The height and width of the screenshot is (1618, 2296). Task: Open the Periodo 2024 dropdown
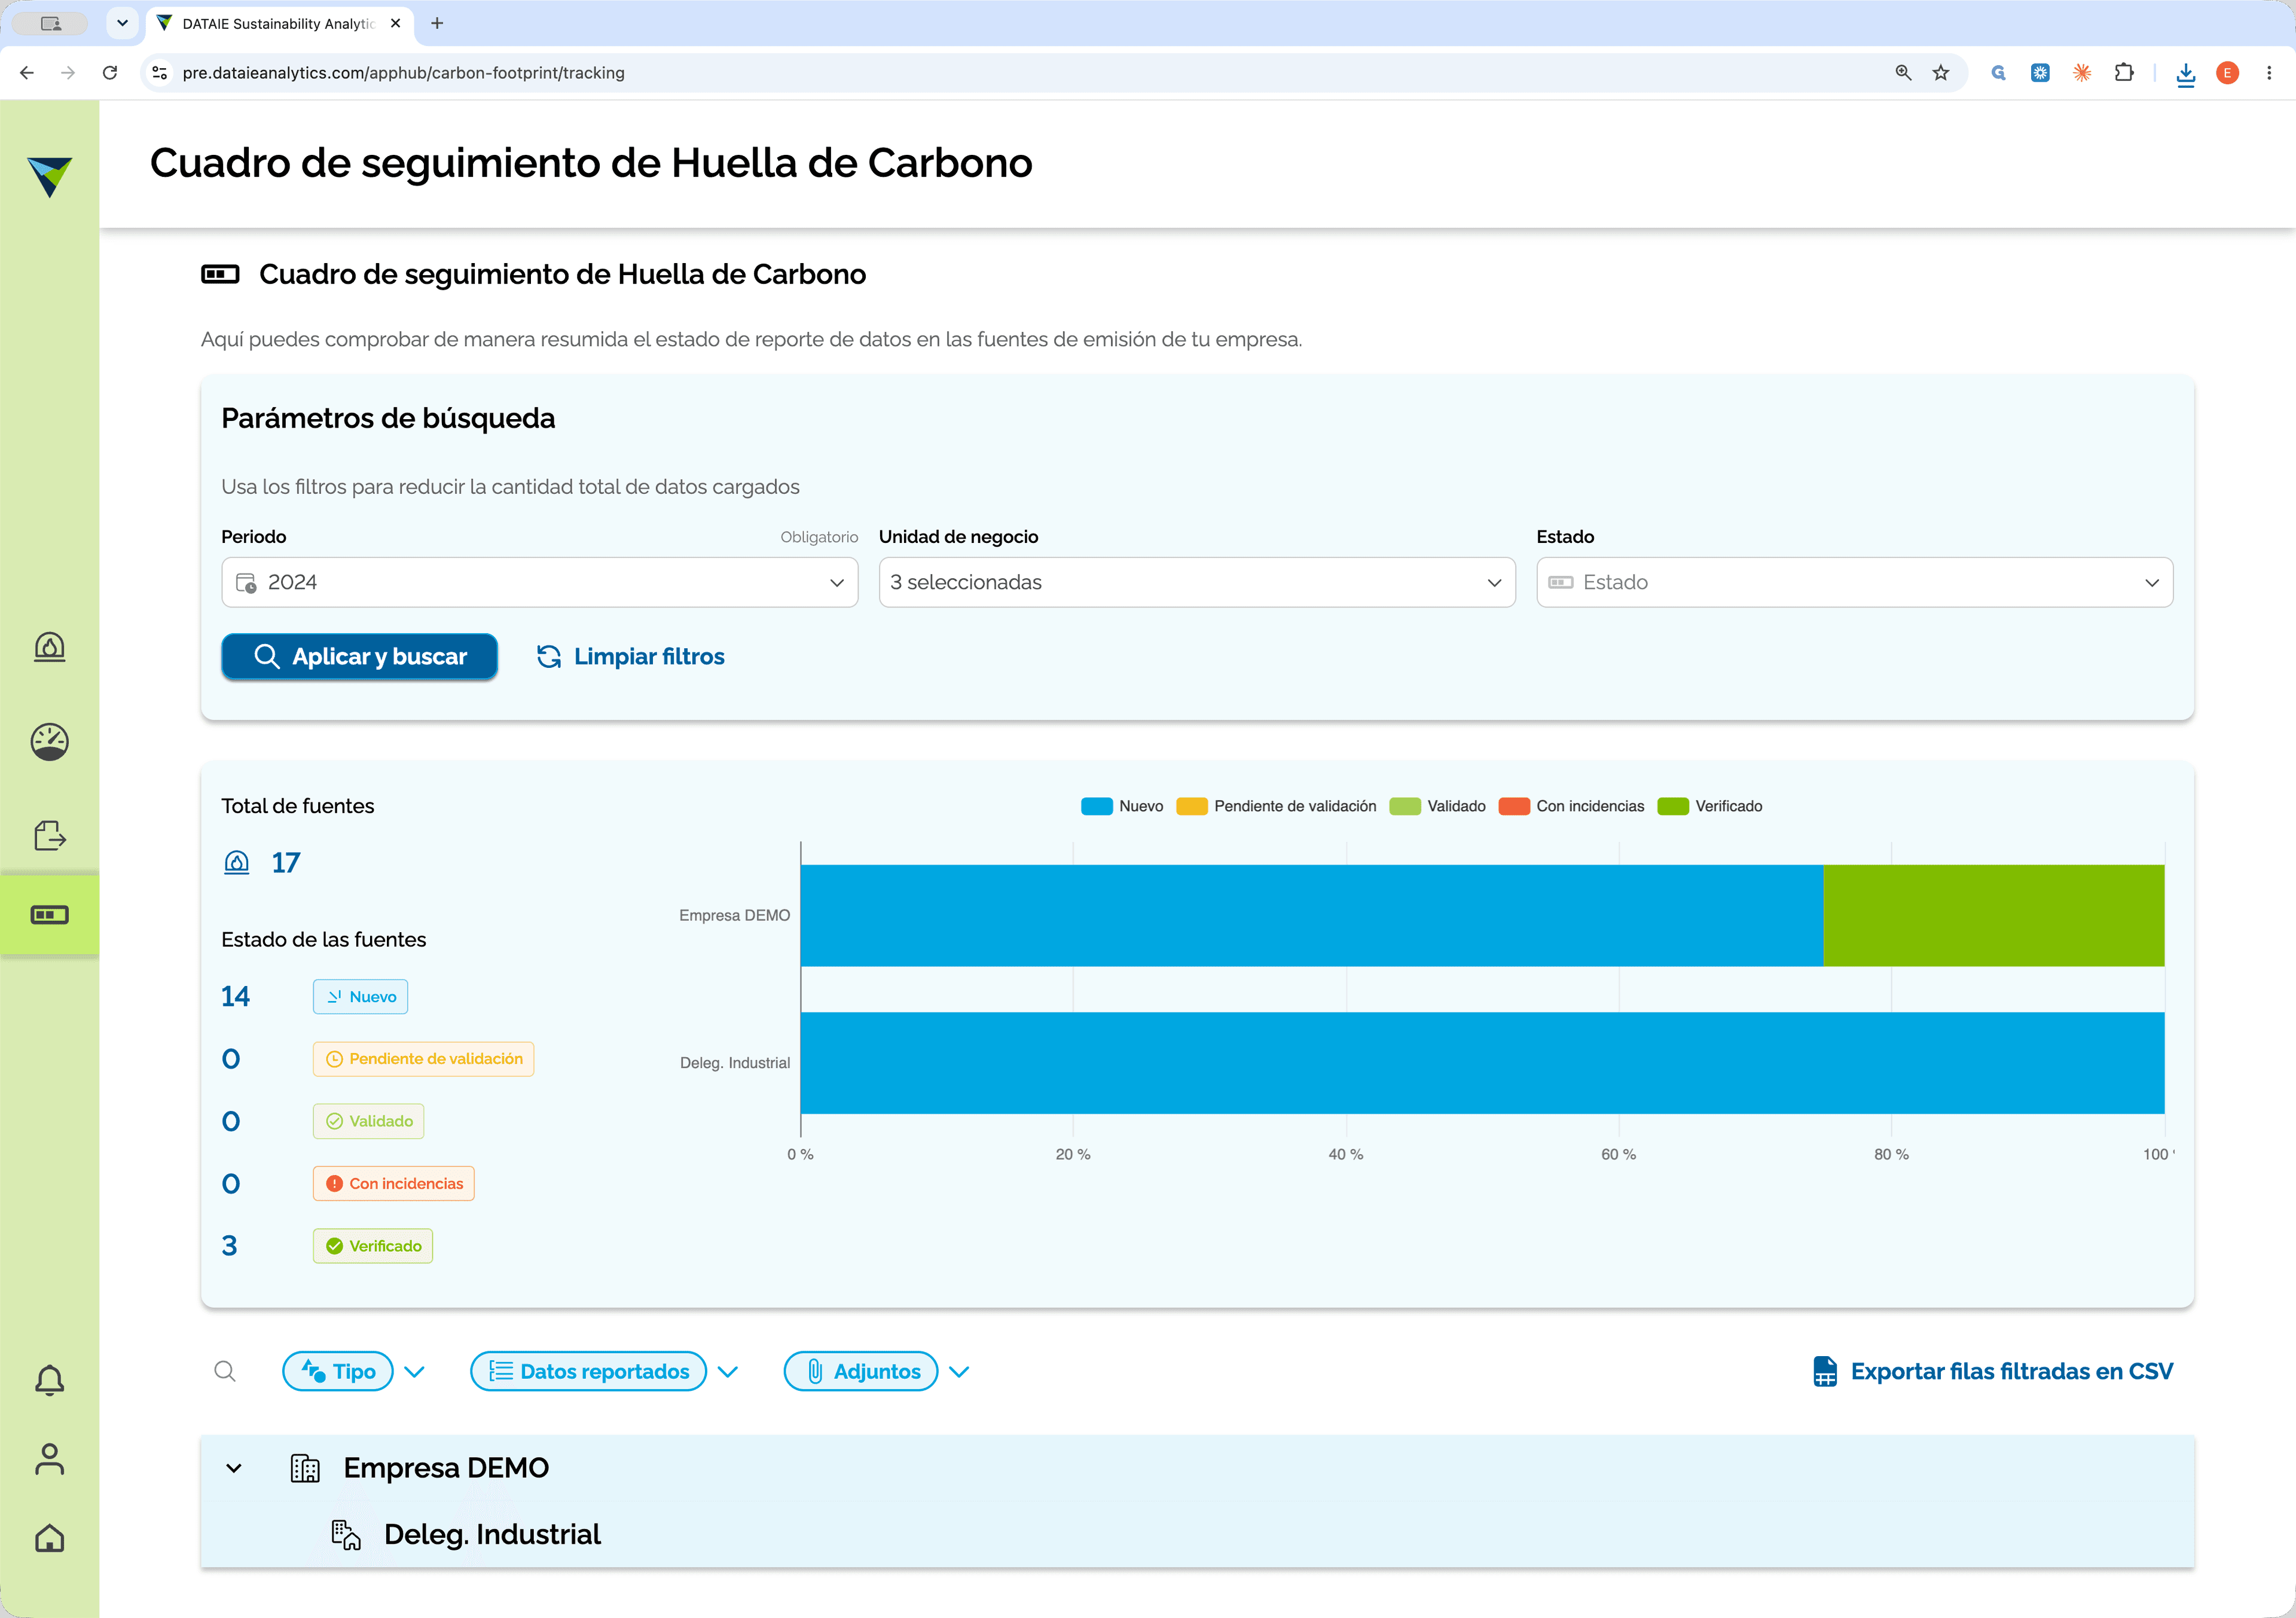[x=539, y=582]
